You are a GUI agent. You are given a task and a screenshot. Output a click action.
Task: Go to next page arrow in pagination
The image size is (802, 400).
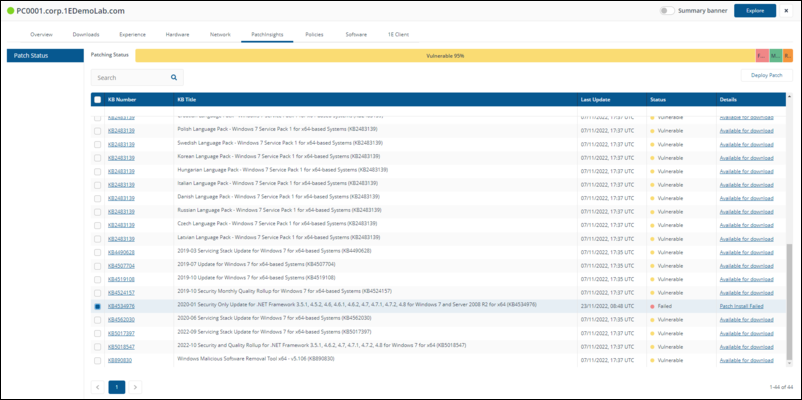135,386
